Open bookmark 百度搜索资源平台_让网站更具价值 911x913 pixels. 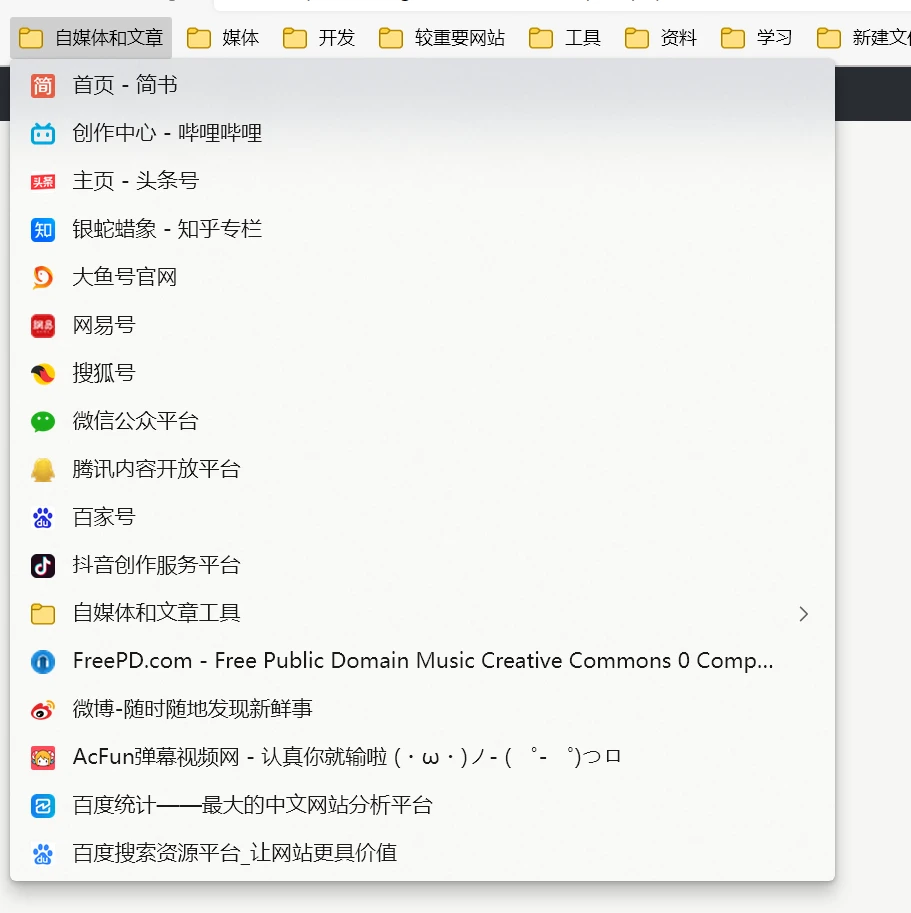[x=422, y=854]
